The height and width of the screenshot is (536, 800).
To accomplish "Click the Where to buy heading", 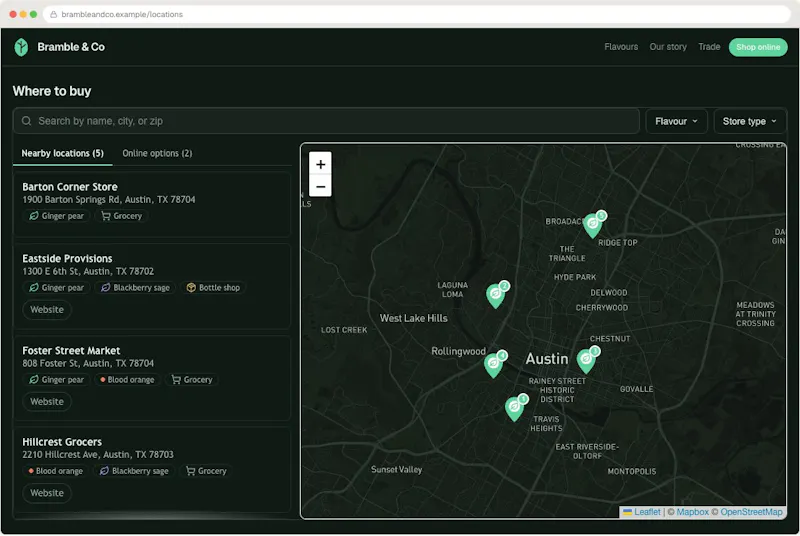I will (x=52, y=91).
